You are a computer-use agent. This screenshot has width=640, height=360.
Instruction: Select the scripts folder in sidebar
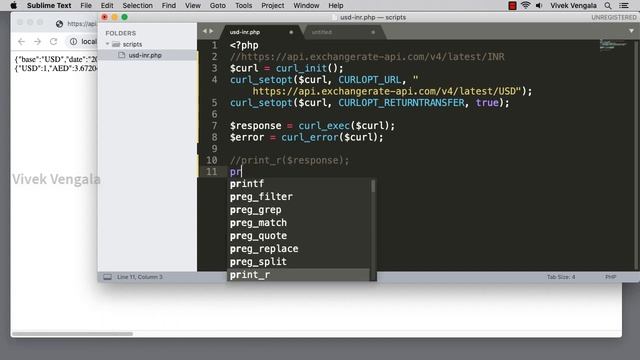[x=132, y=44]
